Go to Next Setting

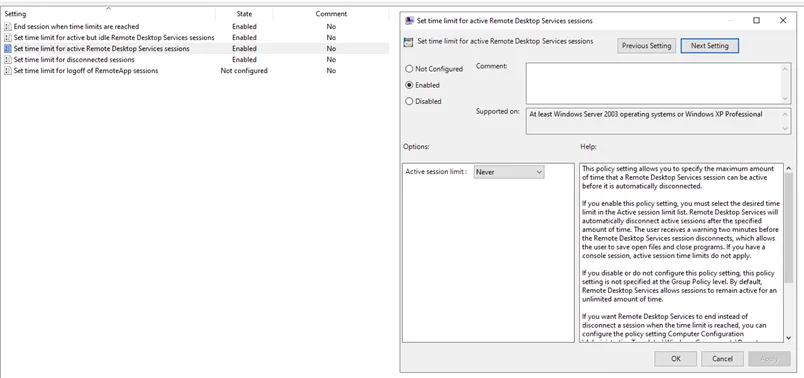point(709,46)
